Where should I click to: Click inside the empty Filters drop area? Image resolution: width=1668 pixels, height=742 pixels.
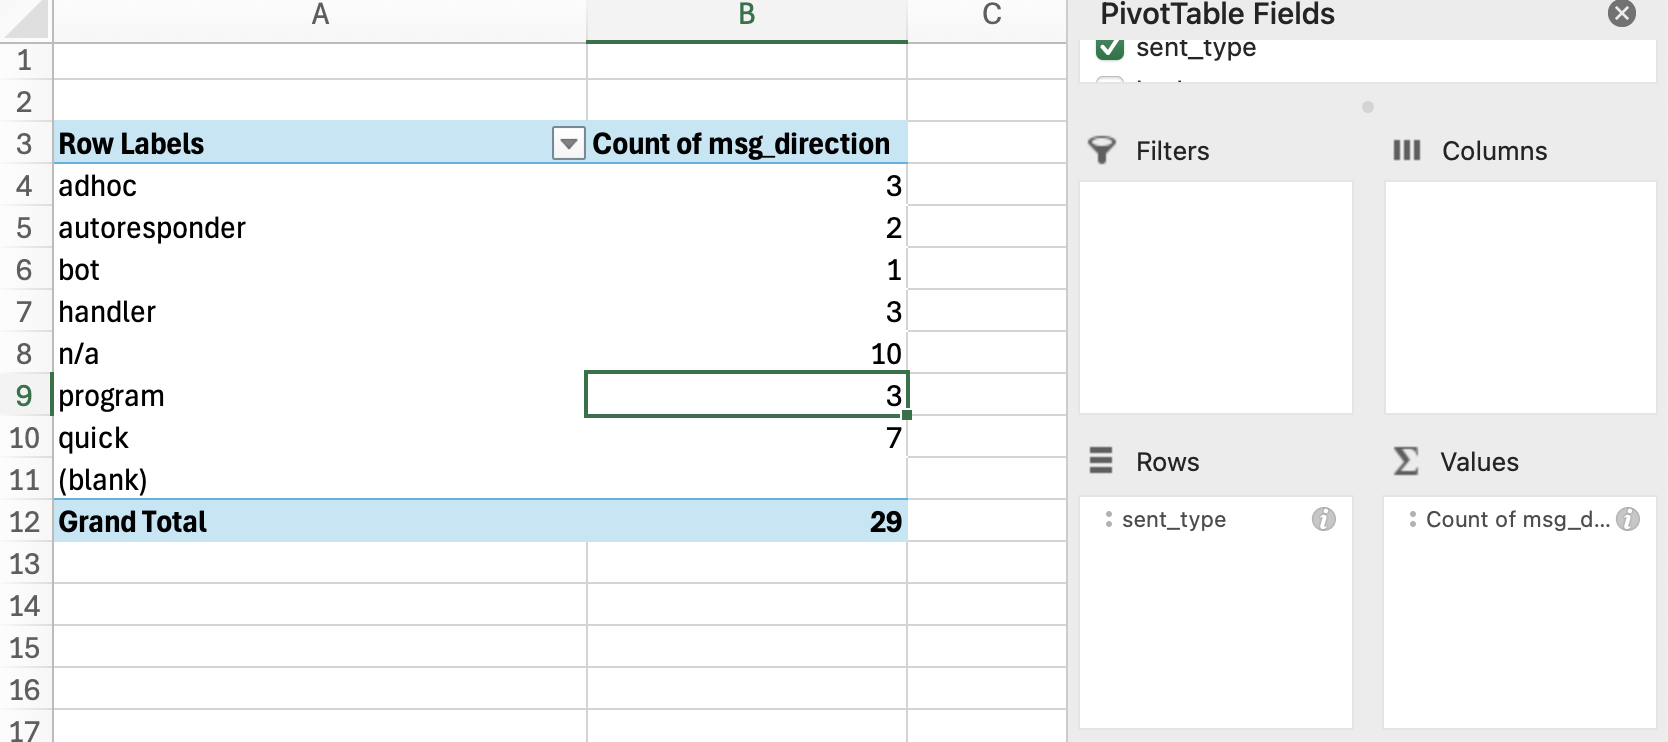point(1215,297)
